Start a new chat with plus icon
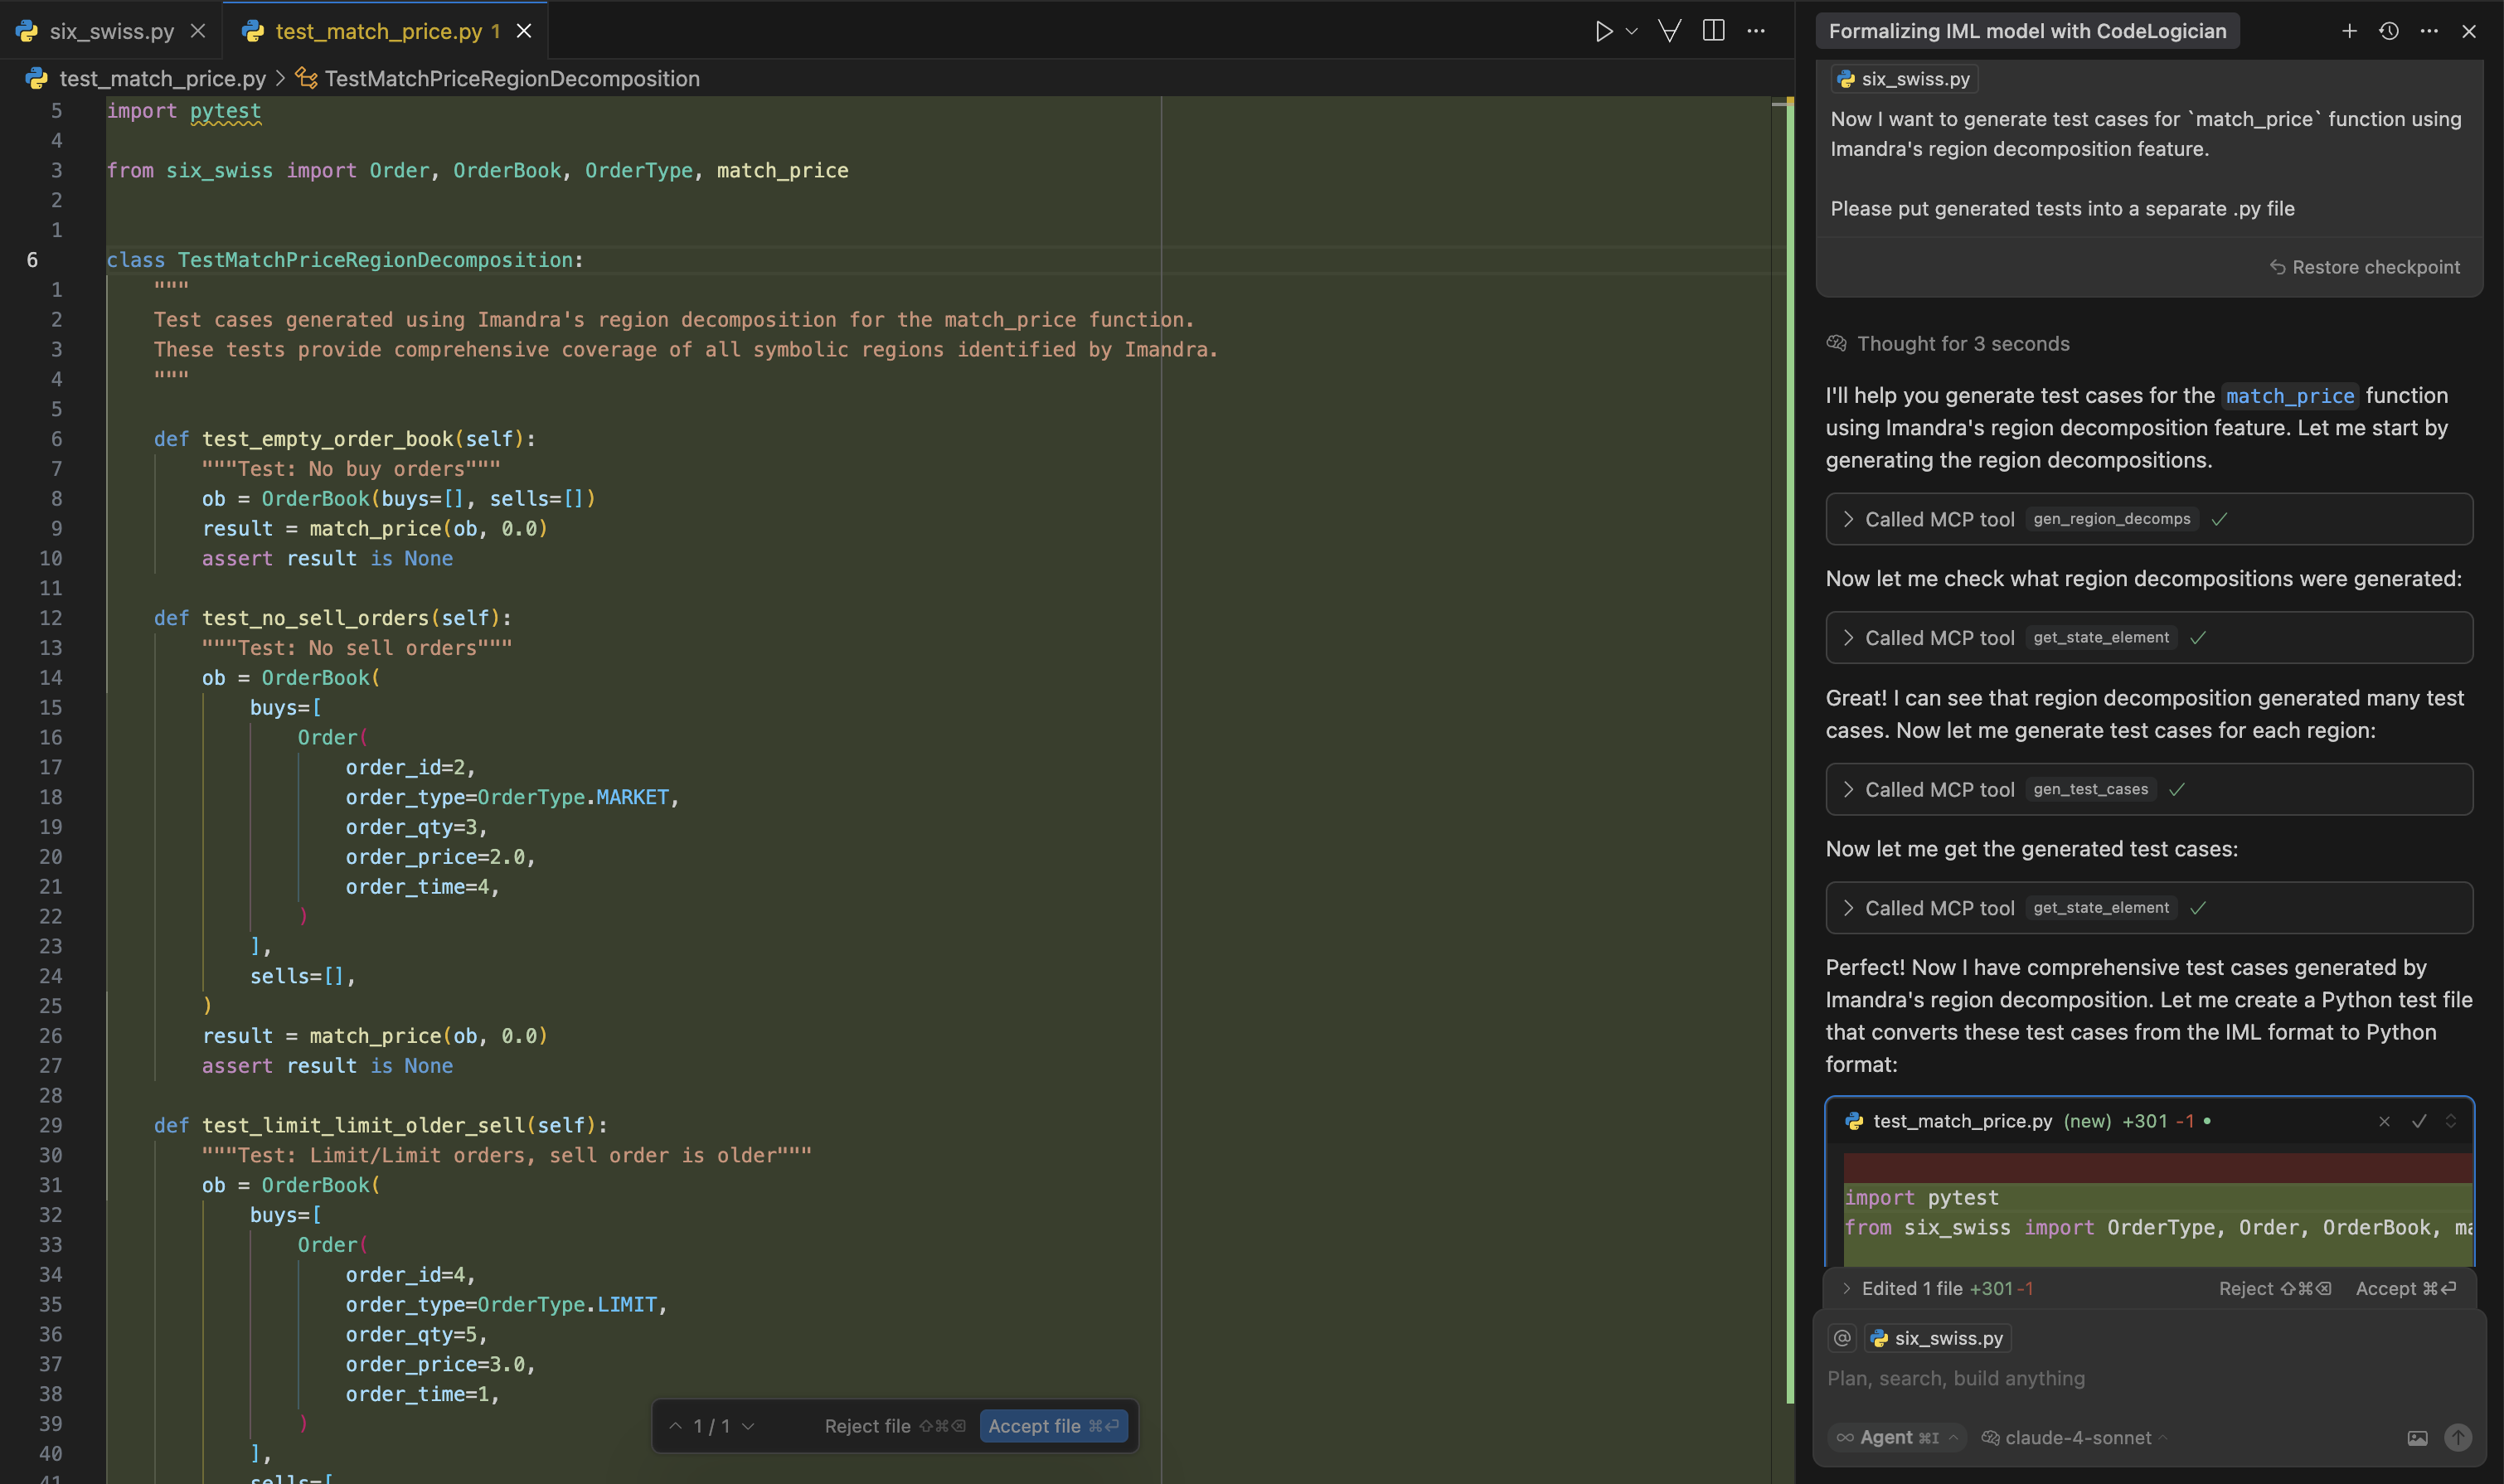Image resolution: width=2504 pixels, height=1484 pixels. 2349,31
